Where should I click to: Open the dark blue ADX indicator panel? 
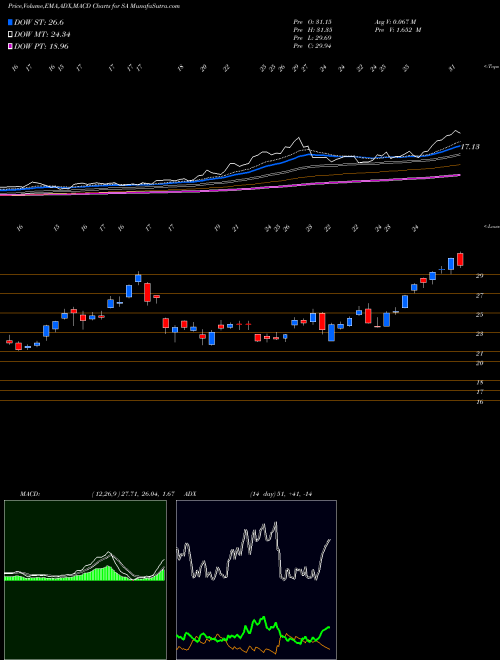pyautogui.click(x=256, y=580)
